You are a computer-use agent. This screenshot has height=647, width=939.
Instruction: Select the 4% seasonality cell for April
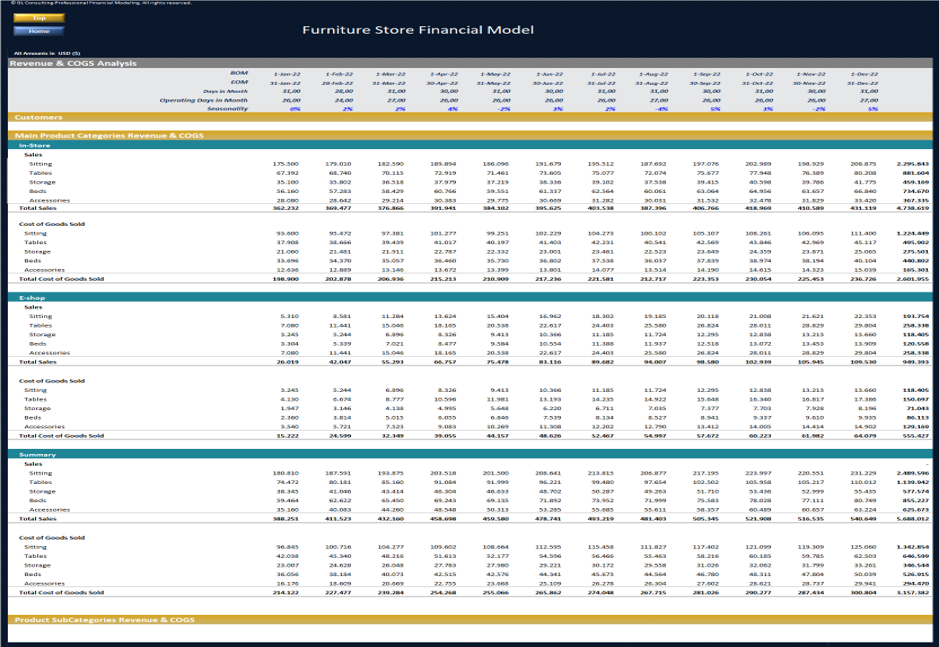pos(453,109)
